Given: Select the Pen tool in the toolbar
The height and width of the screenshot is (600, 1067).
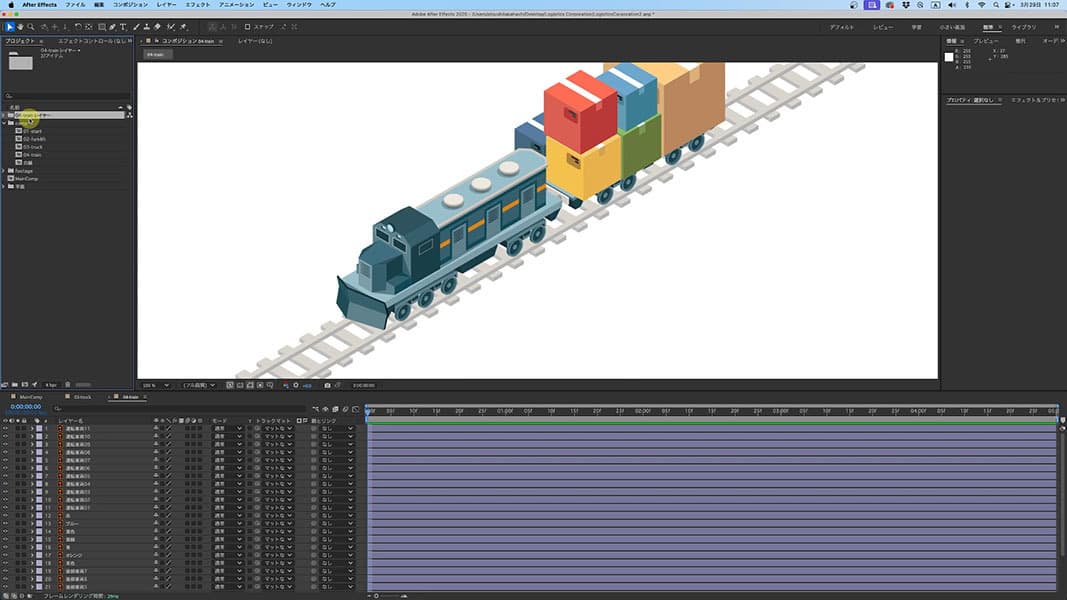Looking at the screenshot, I should click(112, 27).
